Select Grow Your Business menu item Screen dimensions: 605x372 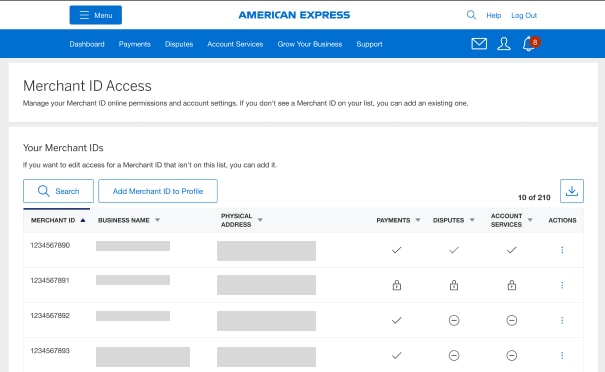click(310, 44)
